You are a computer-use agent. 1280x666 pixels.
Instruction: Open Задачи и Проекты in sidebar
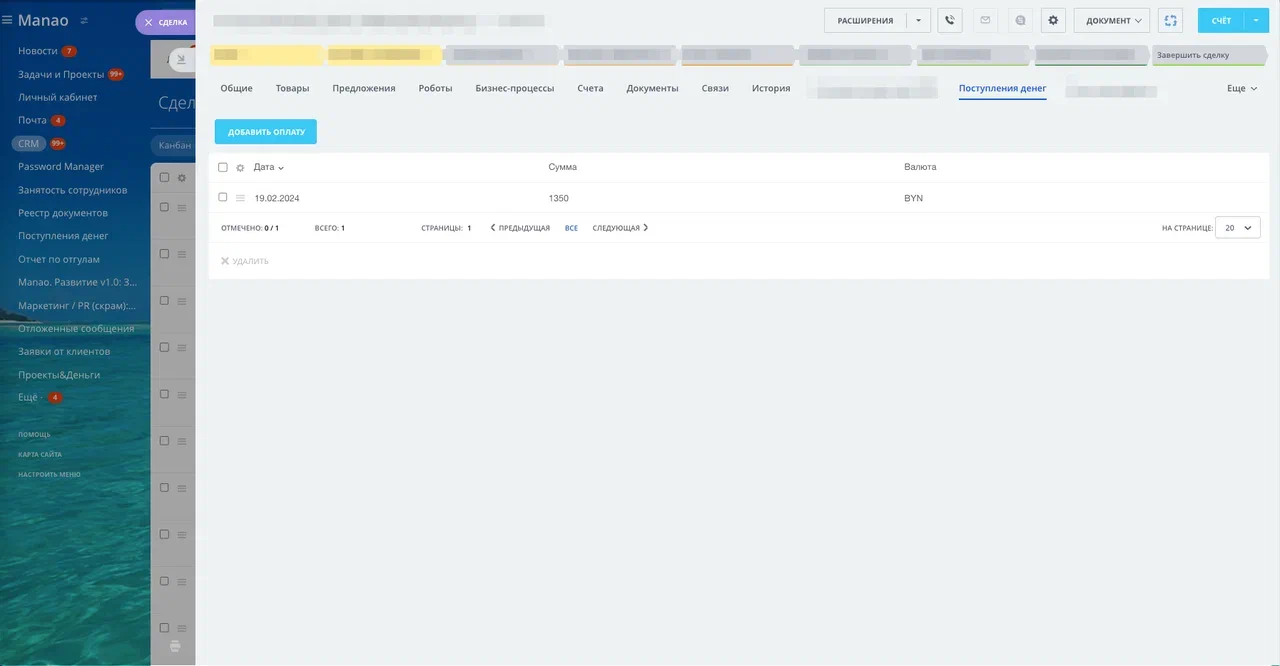coord(61,74)
